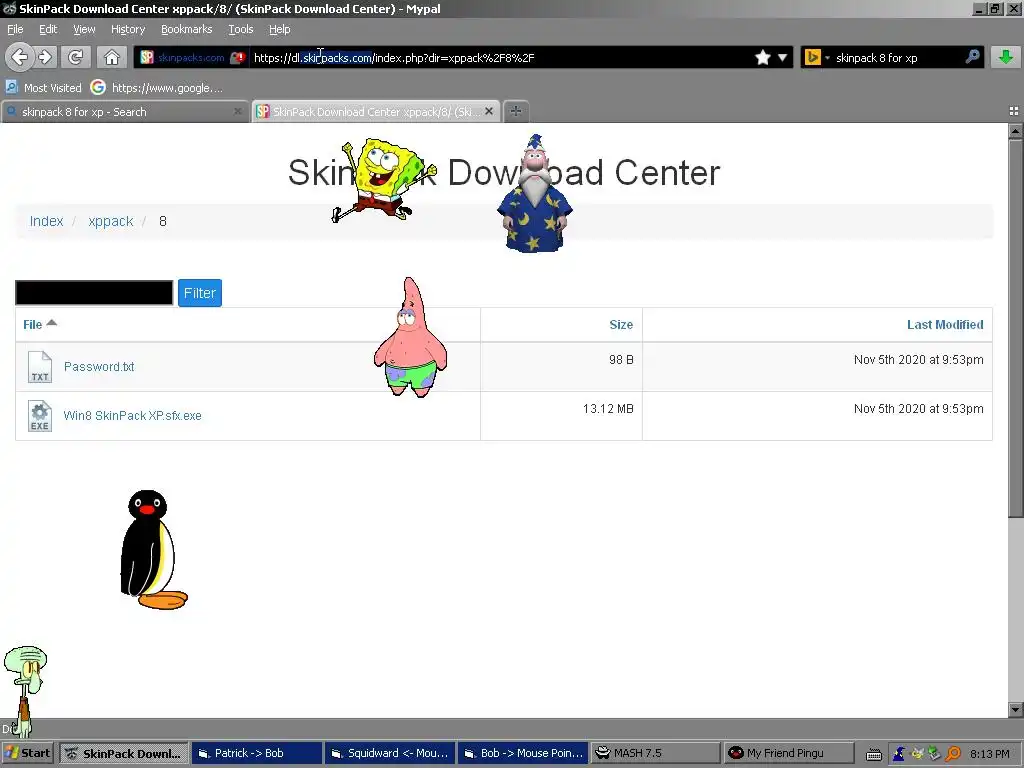Click the orange magnifier tray icon

click(x=953, y=754)
